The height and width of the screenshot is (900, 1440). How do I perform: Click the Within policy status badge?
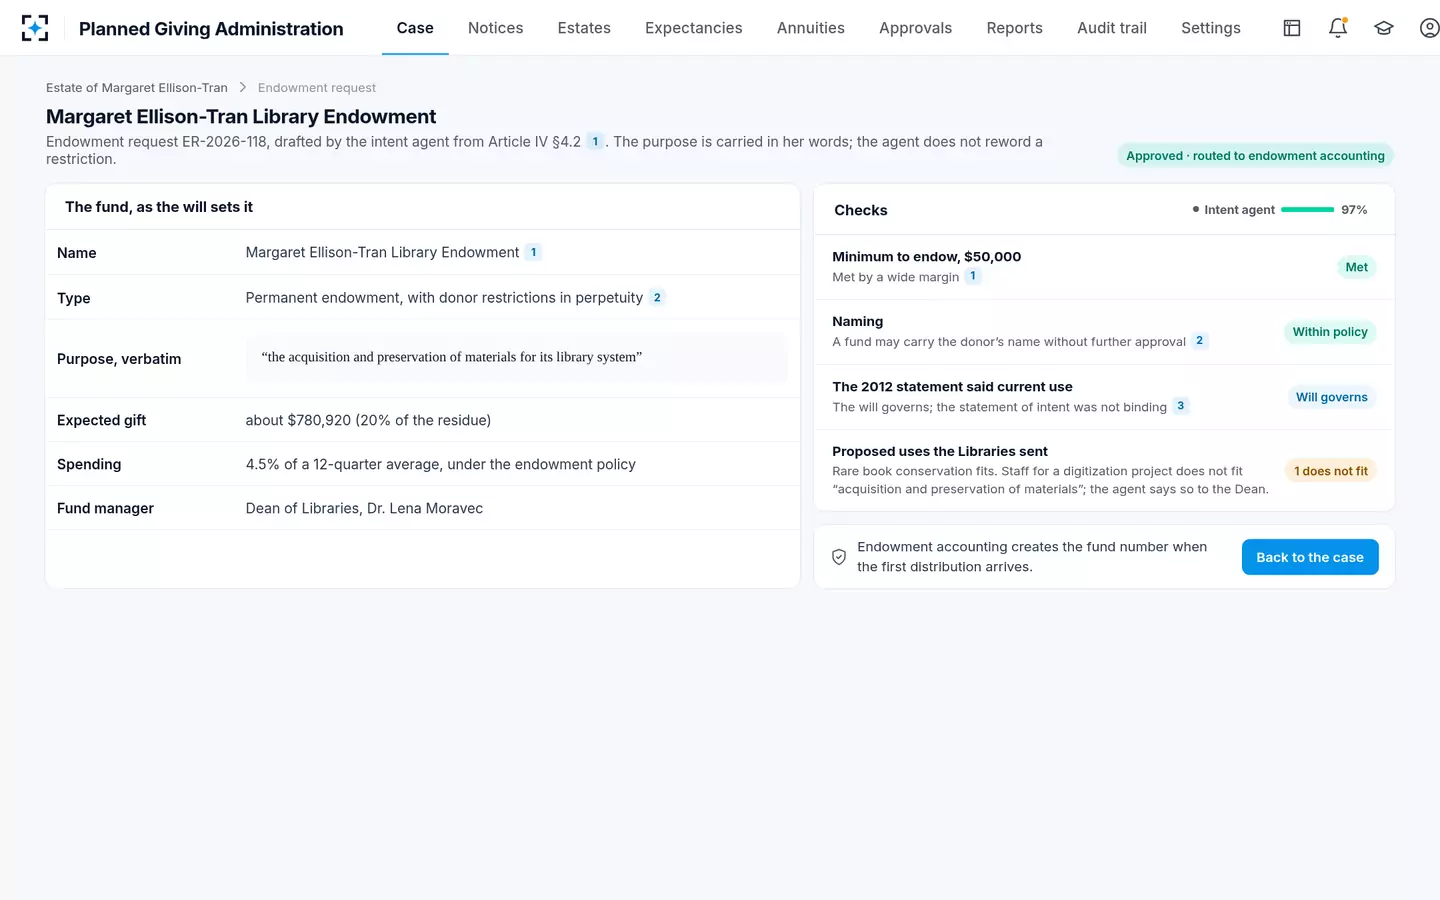pos(1330,332)
